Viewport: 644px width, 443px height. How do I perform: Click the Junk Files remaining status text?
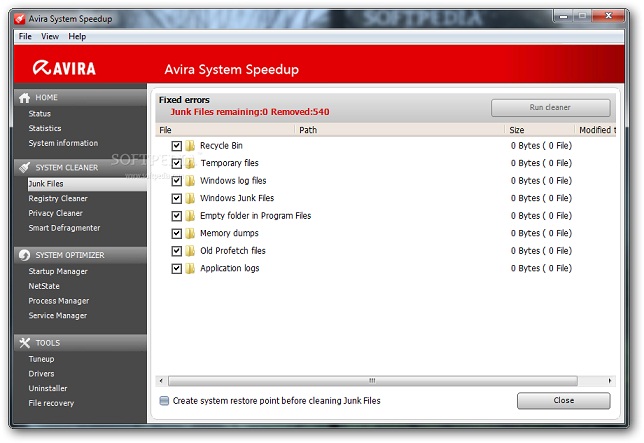(x=250, y=112)
